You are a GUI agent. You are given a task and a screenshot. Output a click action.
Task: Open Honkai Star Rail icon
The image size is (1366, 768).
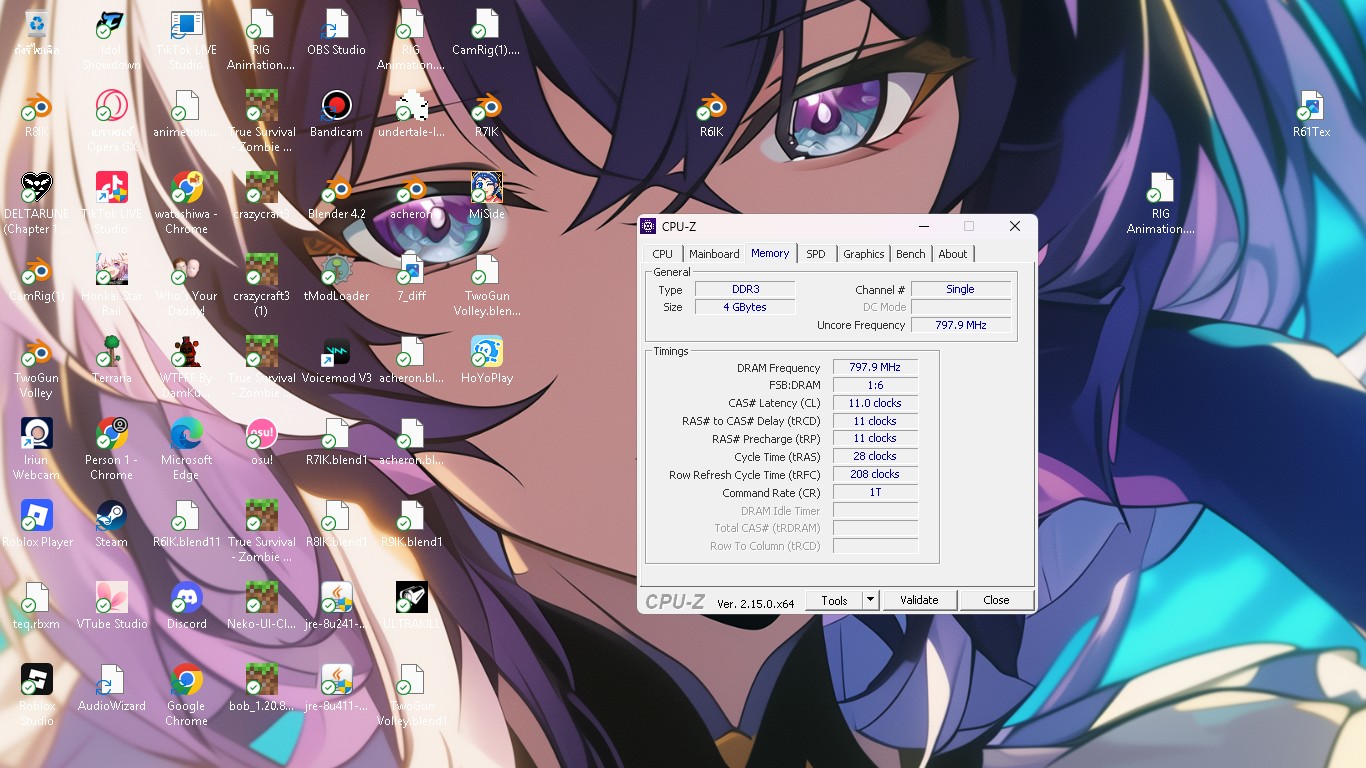[x=111, y=285]
